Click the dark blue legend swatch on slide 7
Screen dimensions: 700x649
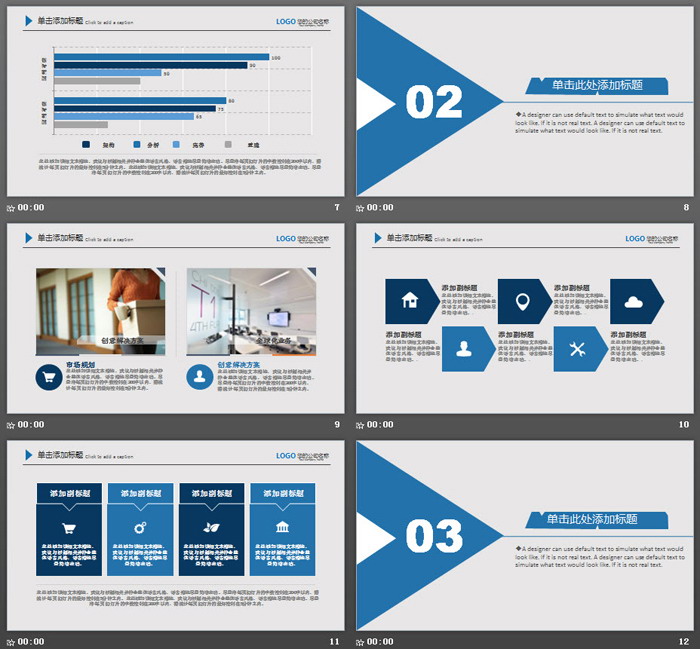point(86,145)
